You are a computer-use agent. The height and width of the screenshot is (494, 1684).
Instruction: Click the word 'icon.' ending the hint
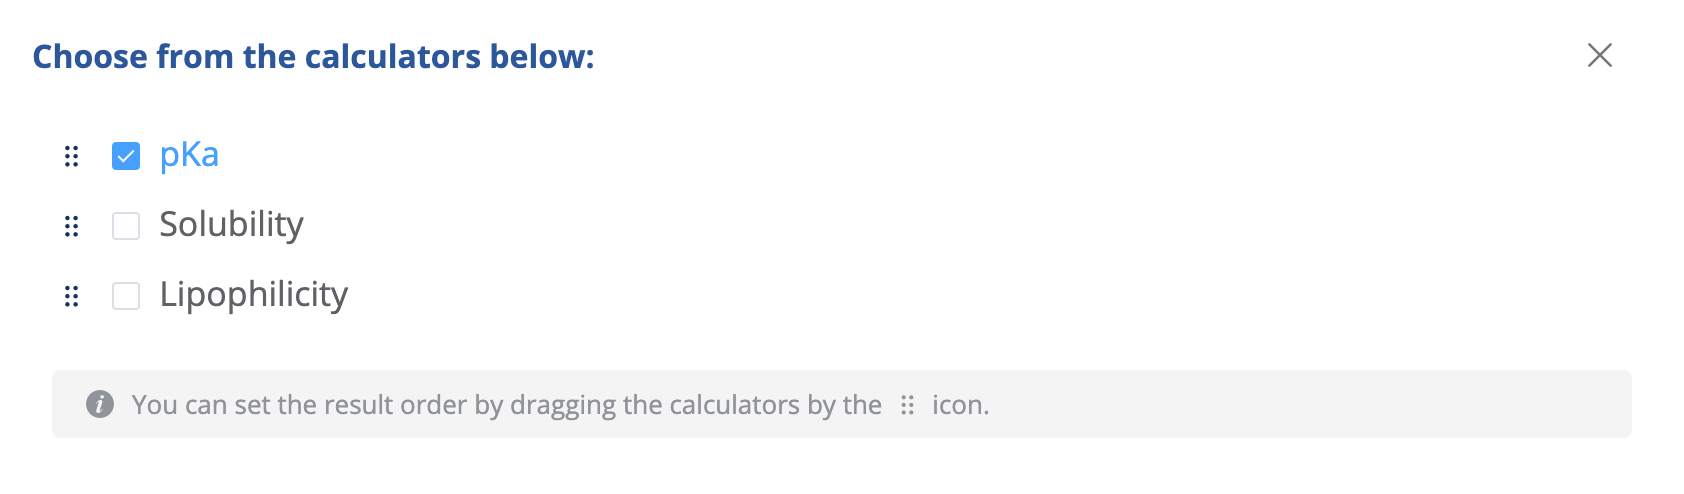pyautogui.click(x=960, y=405)
